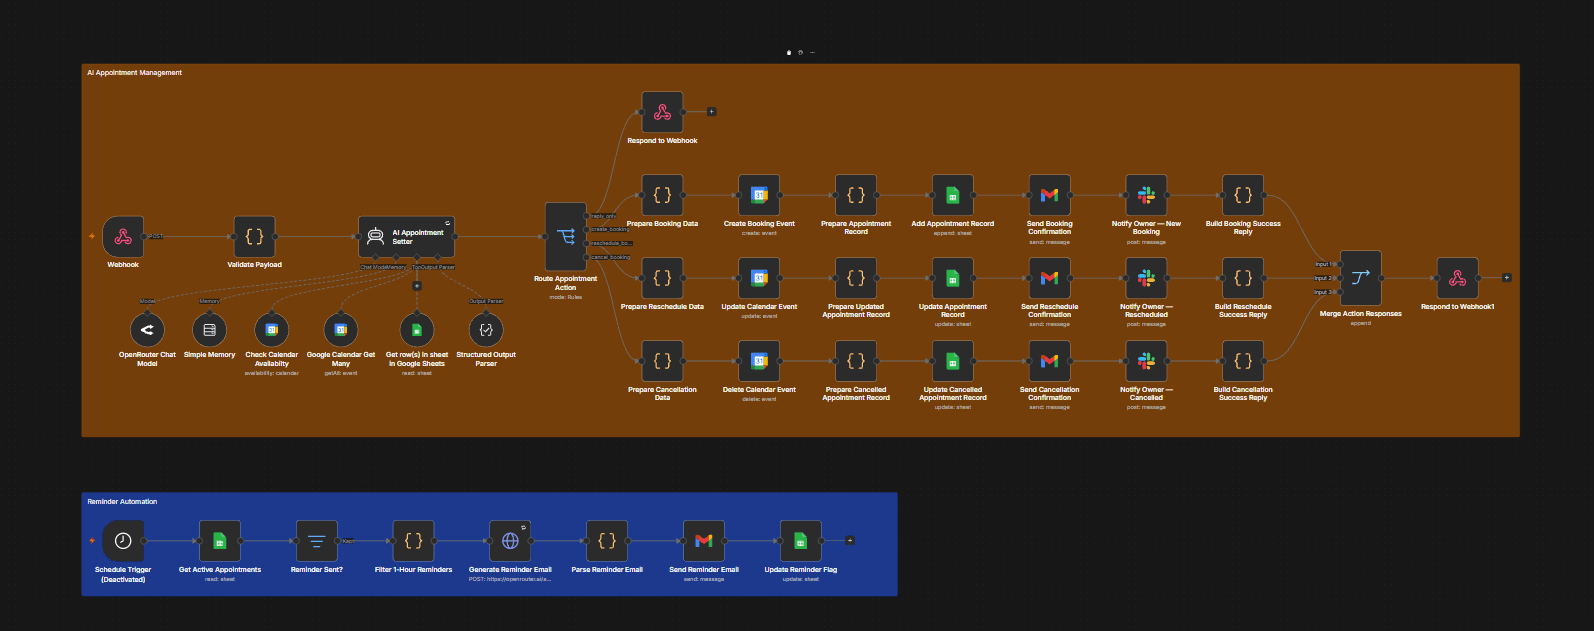Select the Prepare Updated Appointment Record node
This screenshot has height=631, width=1594.
click(856, 279)
